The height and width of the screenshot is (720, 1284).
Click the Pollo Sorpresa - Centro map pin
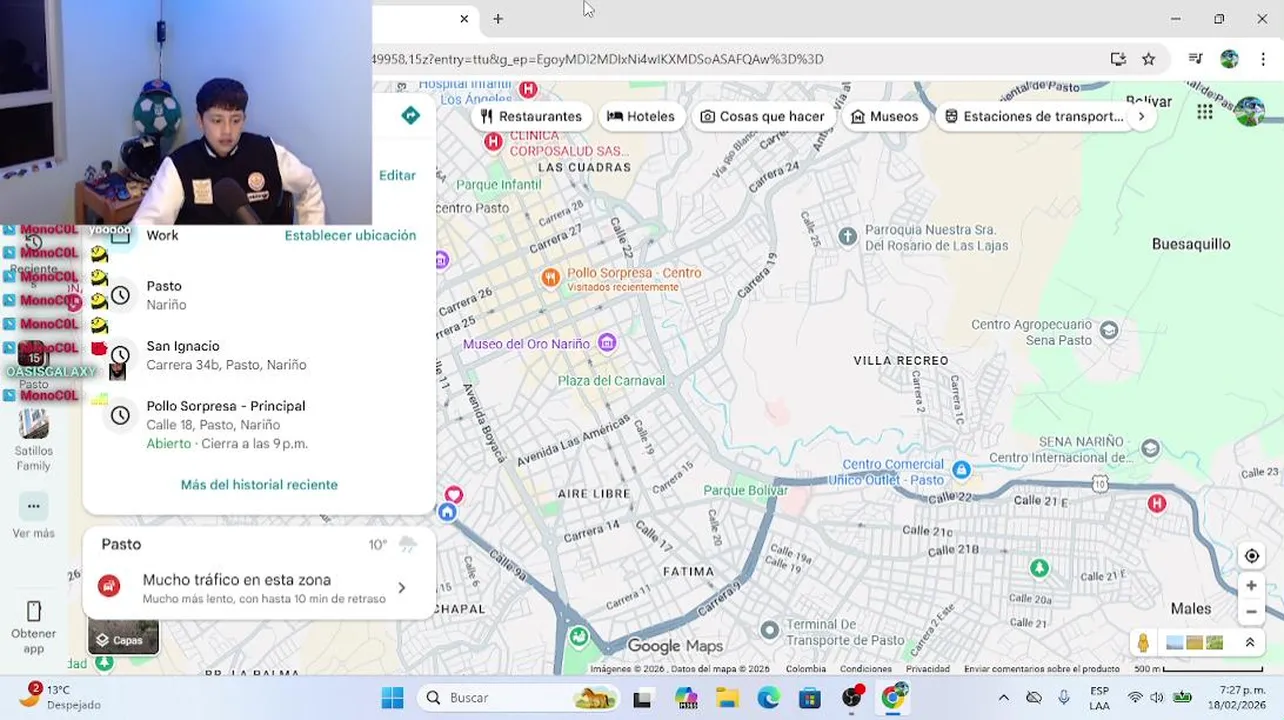click(550, 278)
